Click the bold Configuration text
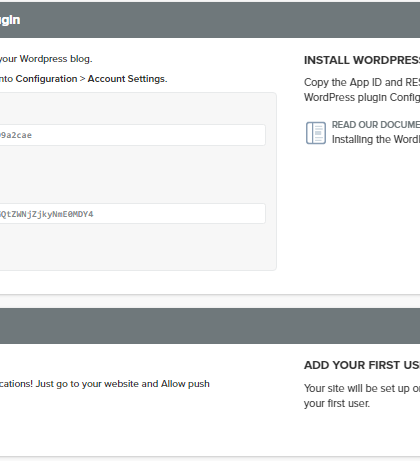The width and height of the screenshot is (420, 461). pyautogui.click(x=46, y=79)
